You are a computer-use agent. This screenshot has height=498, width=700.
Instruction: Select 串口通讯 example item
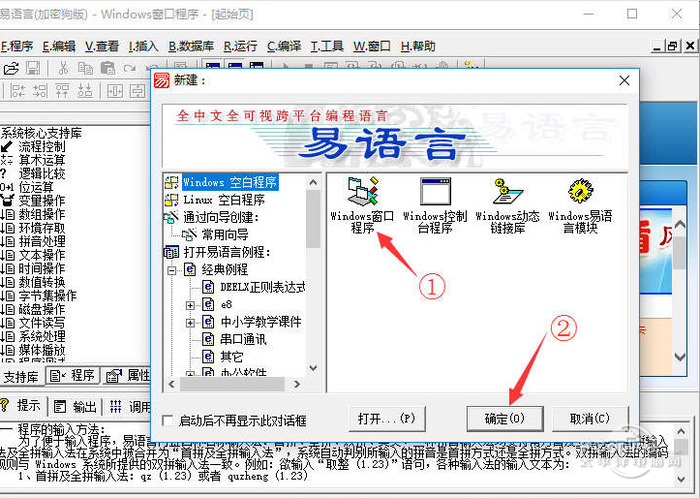[243, 340]
